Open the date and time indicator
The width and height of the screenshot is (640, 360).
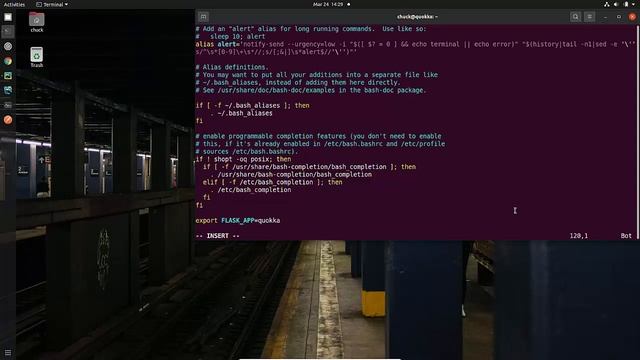[328, 4]
